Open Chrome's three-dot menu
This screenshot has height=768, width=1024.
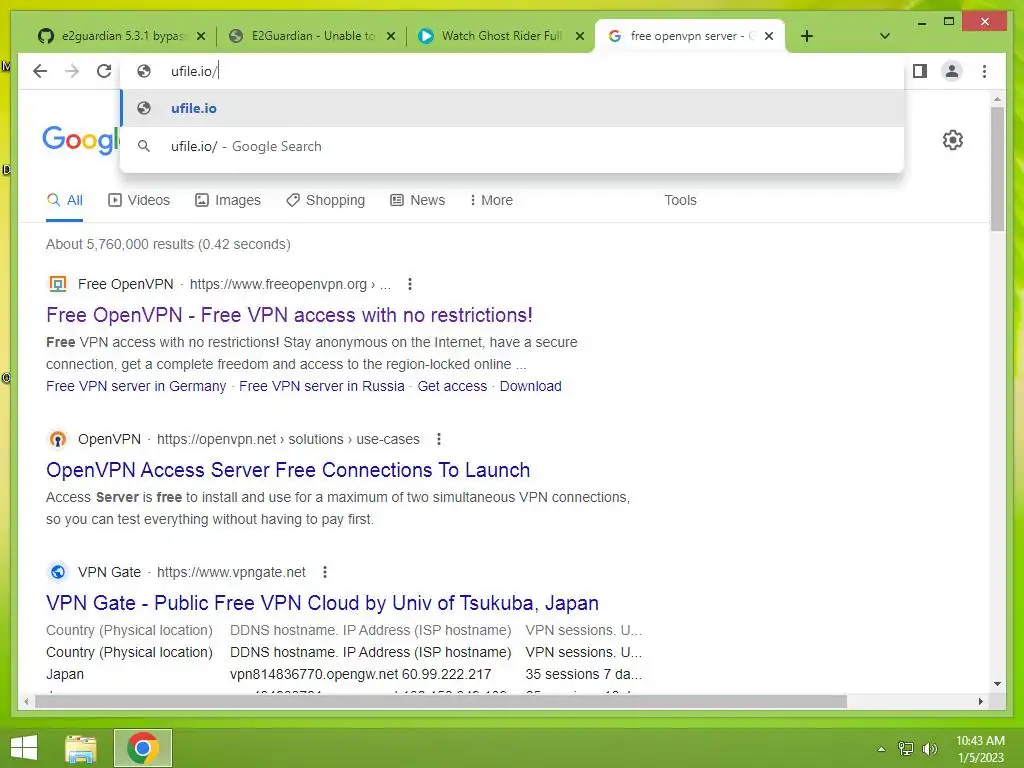[984, 71]
